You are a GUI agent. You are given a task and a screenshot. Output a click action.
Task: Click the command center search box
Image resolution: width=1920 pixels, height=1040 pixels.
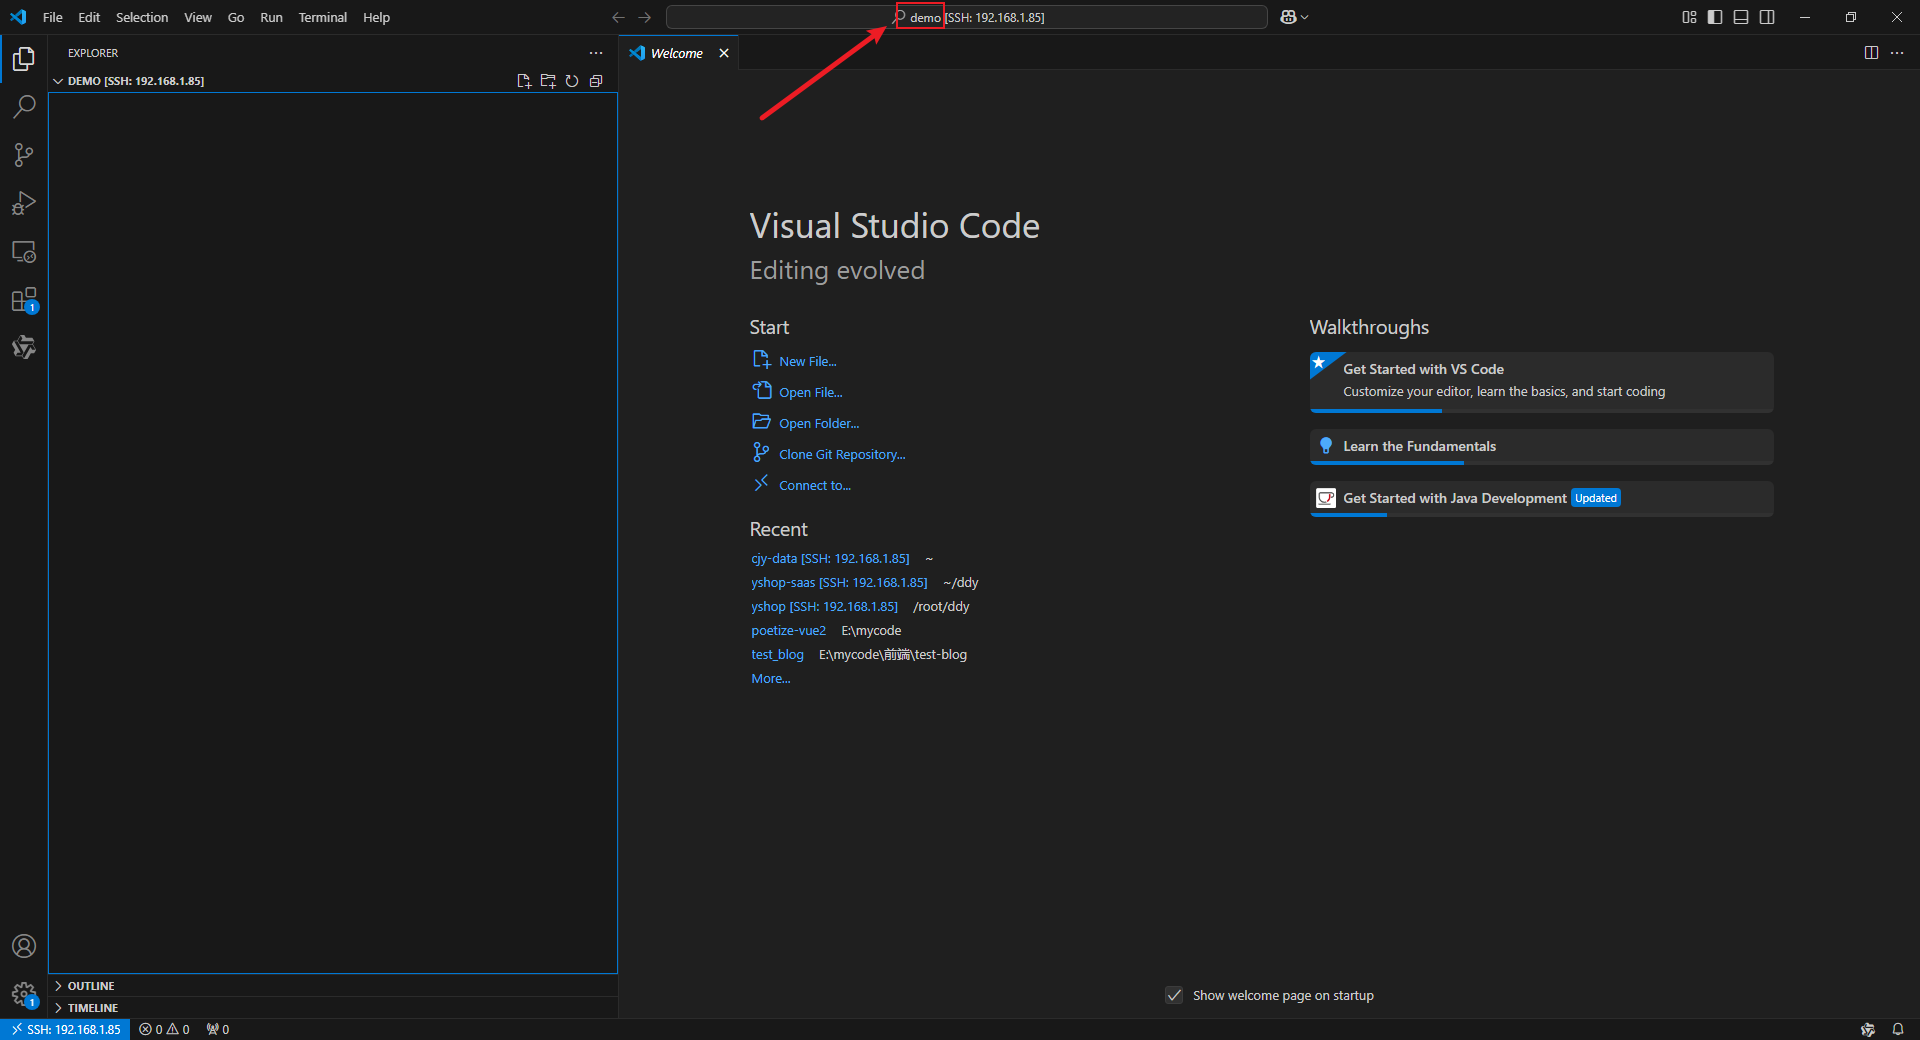(x=967, y=17)
